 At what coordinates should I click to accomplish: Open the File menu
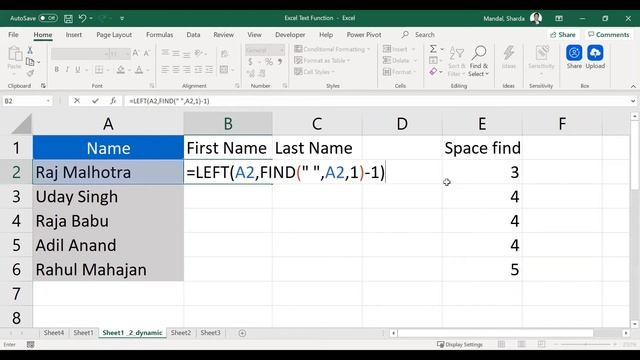[x=13, y=35]
